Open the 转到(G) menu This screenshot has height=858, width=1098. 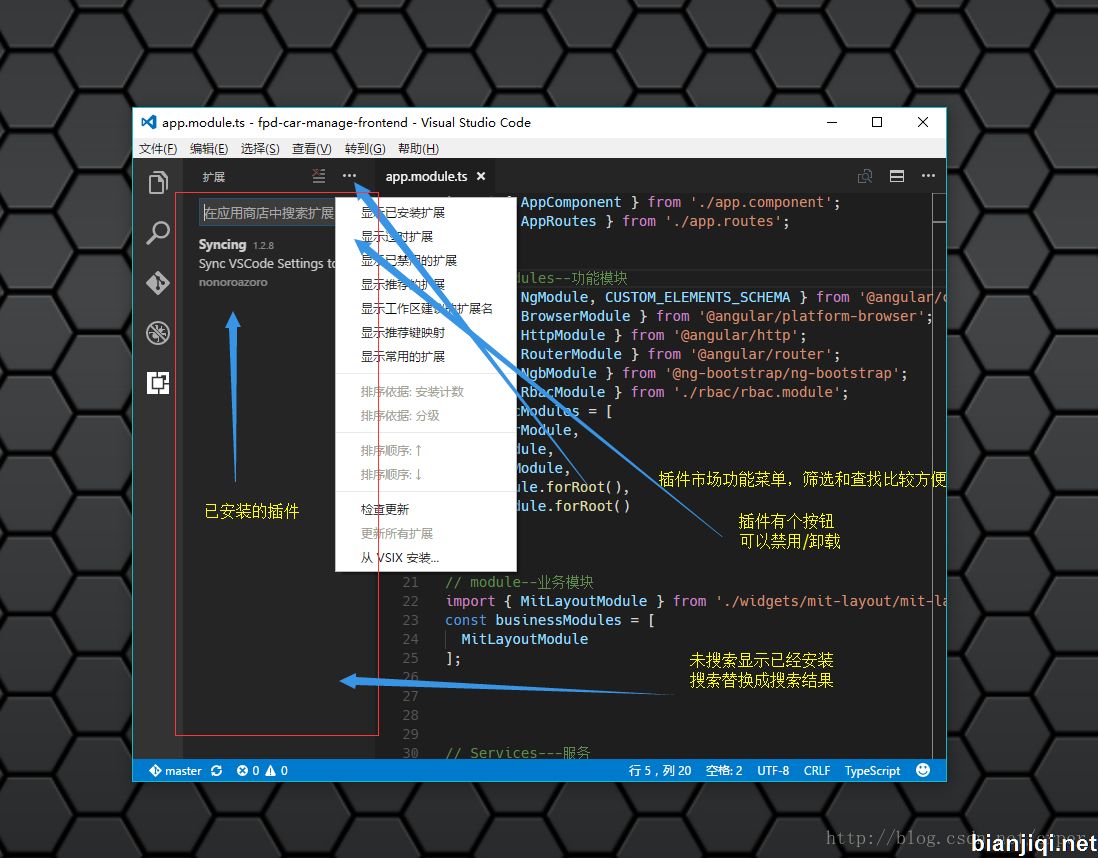click(x=365, y=148)
